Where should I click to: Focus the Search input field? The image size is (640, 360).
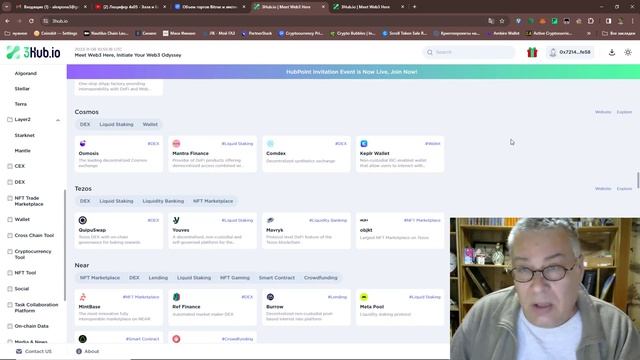pos(469,52)
